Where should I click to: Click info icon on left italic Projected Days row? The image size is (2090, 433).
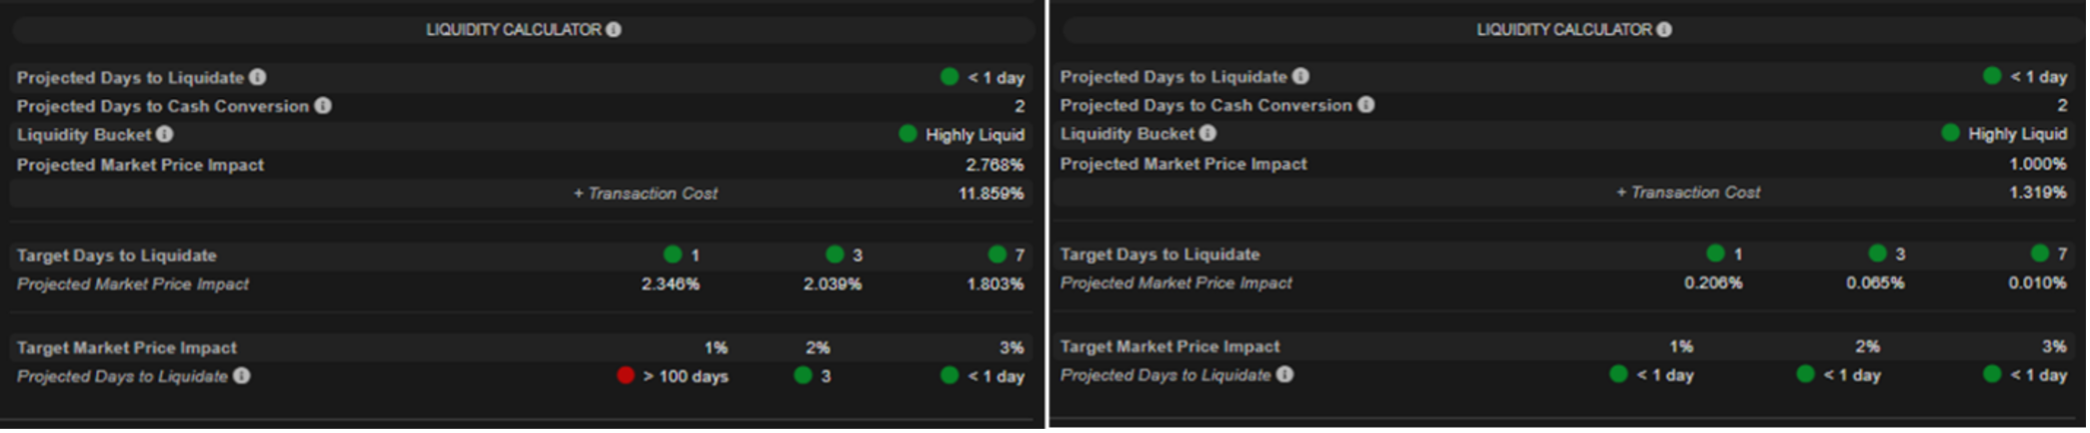(242, 376)
